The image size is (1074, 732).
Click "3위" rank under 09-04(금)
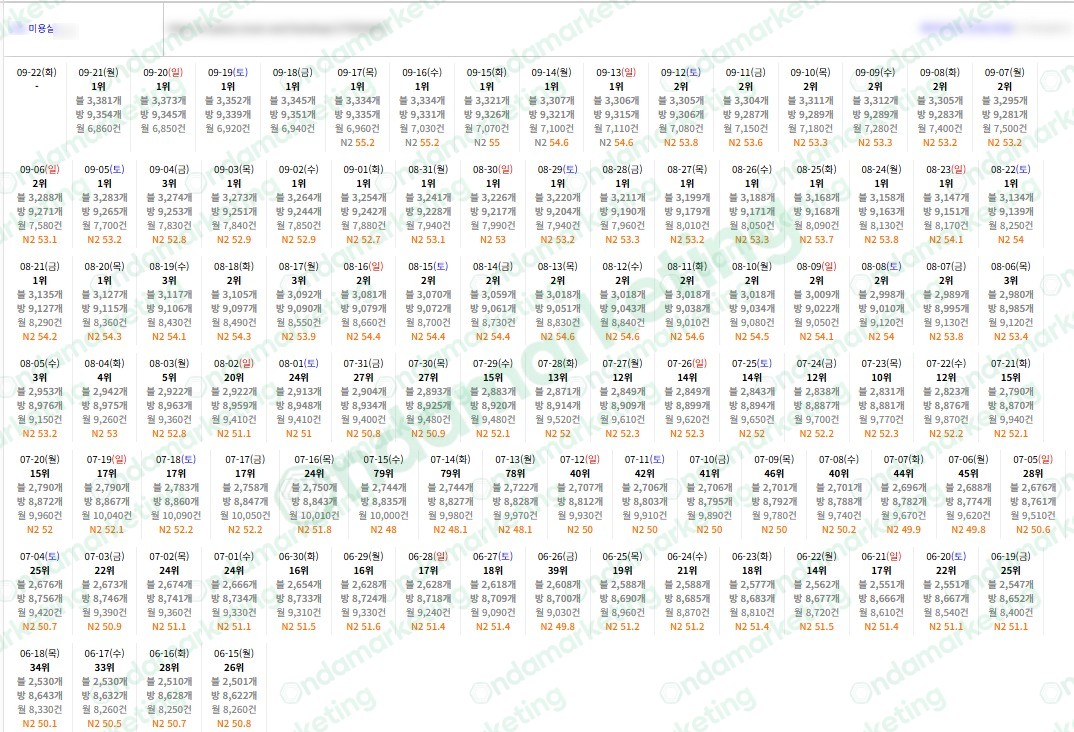click(169, 184)
